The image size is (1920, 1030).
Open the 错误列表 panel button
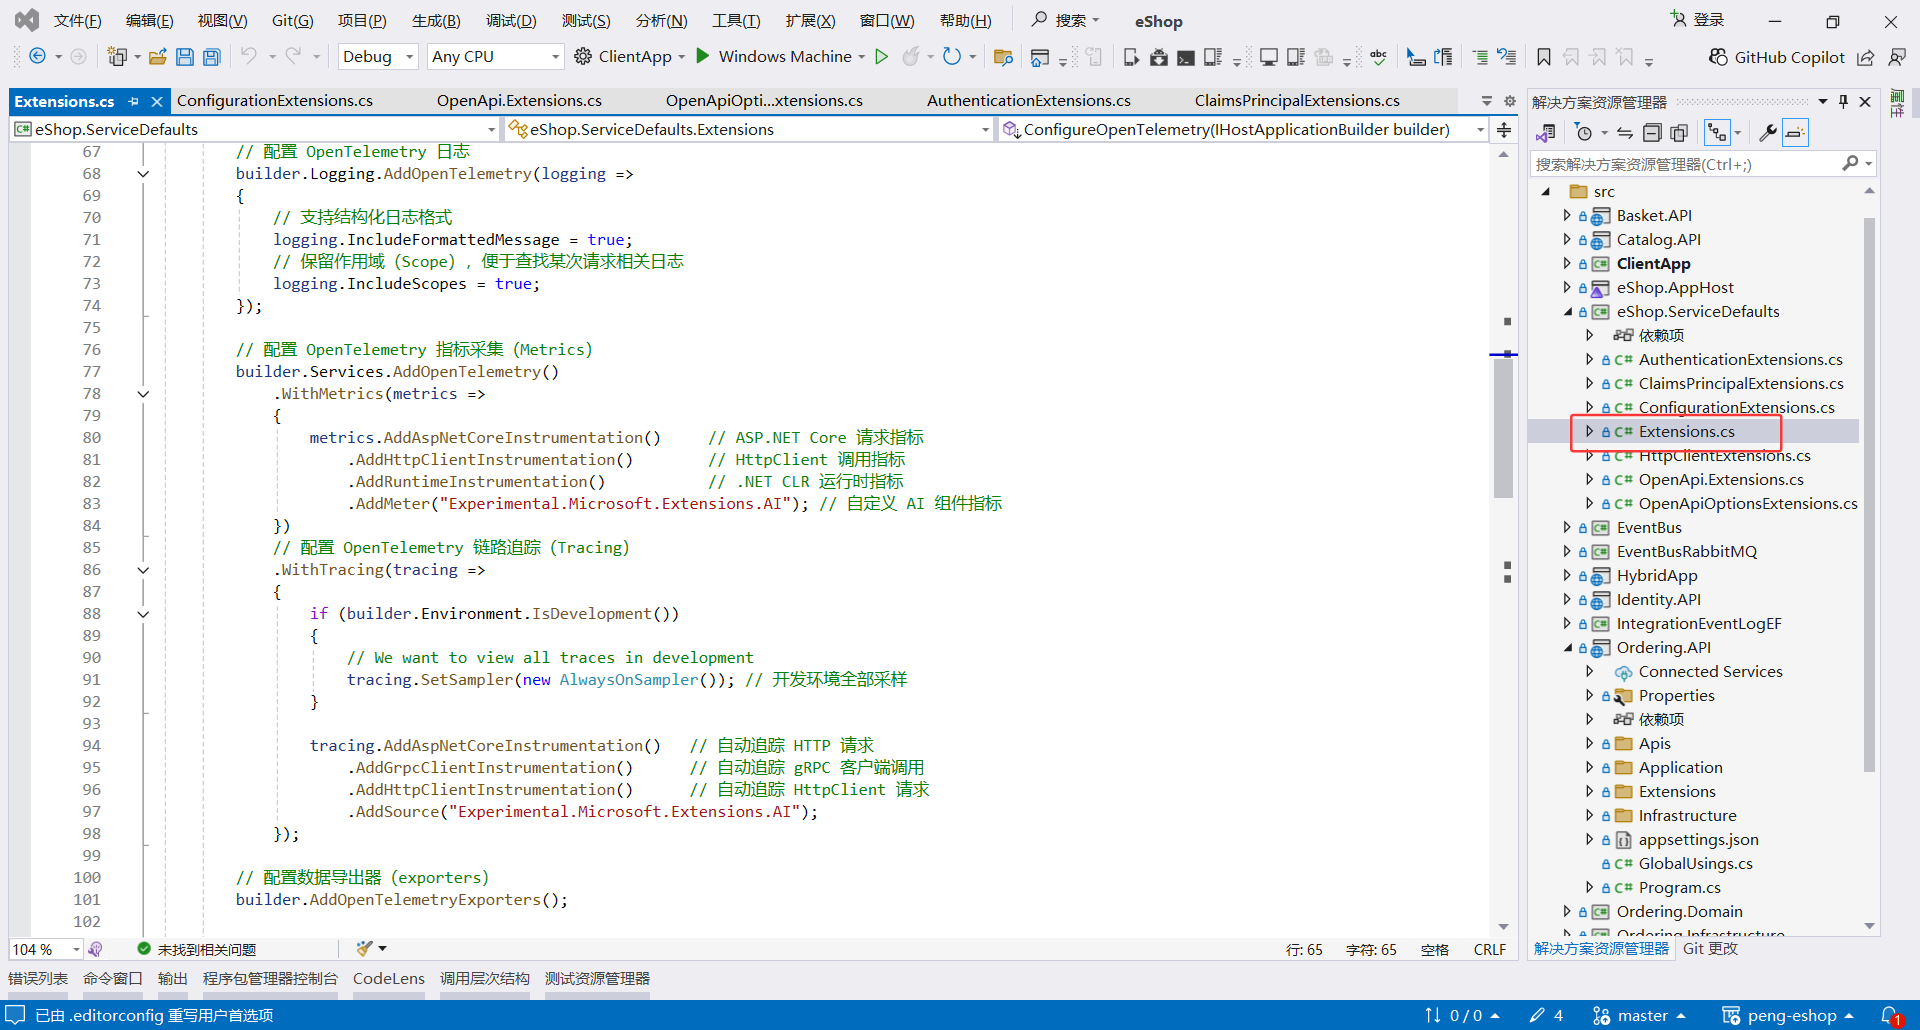pyautogui.click(x=38, y=979)
